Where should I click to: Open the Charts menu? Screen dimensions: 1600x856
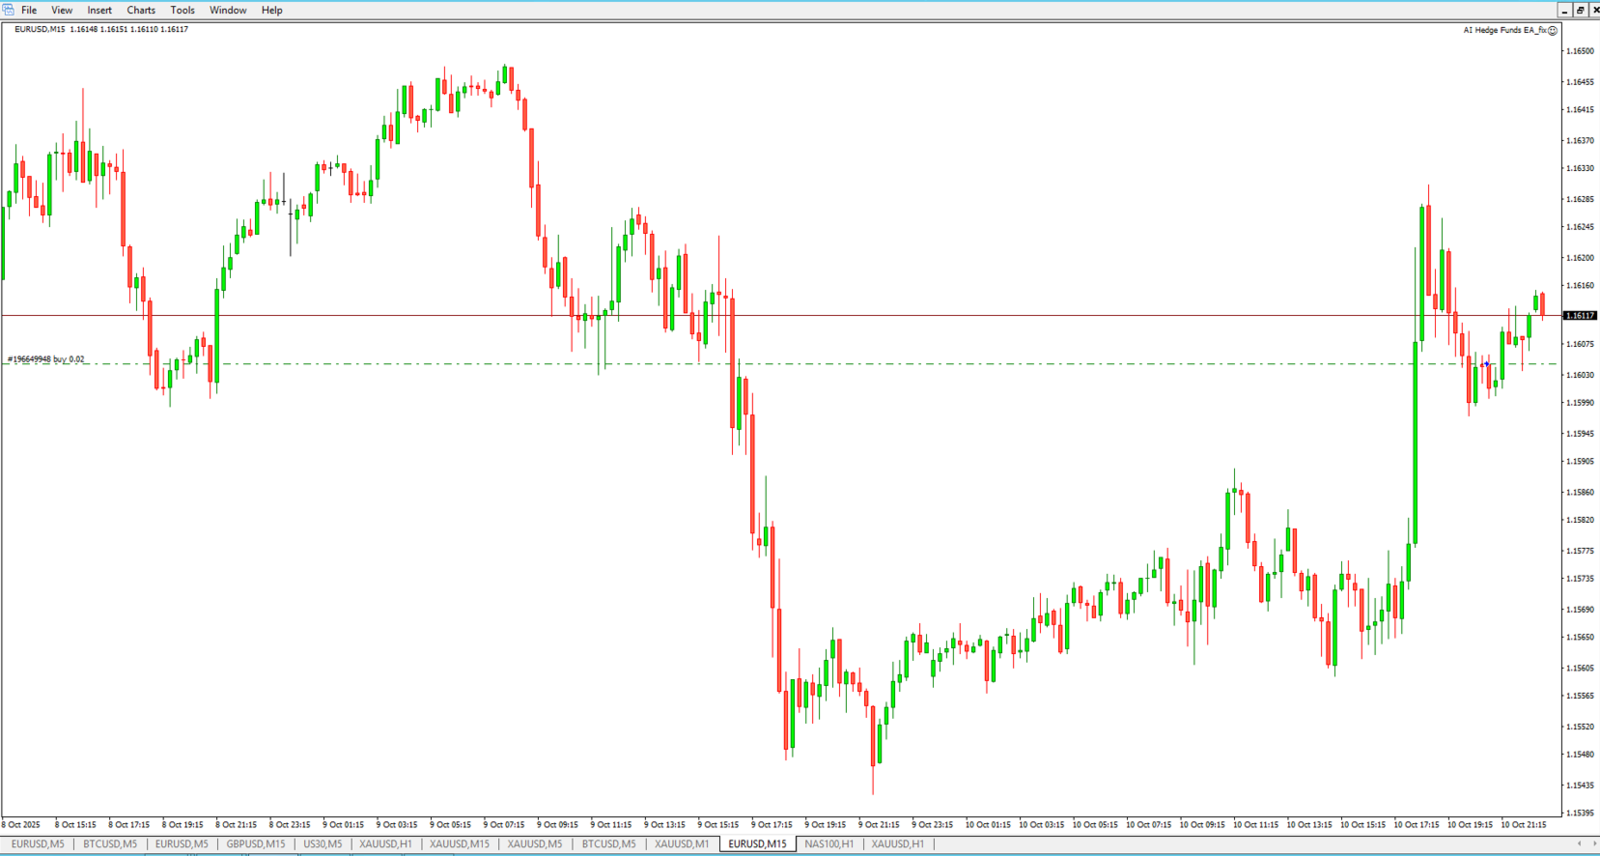tap(141, 10)
